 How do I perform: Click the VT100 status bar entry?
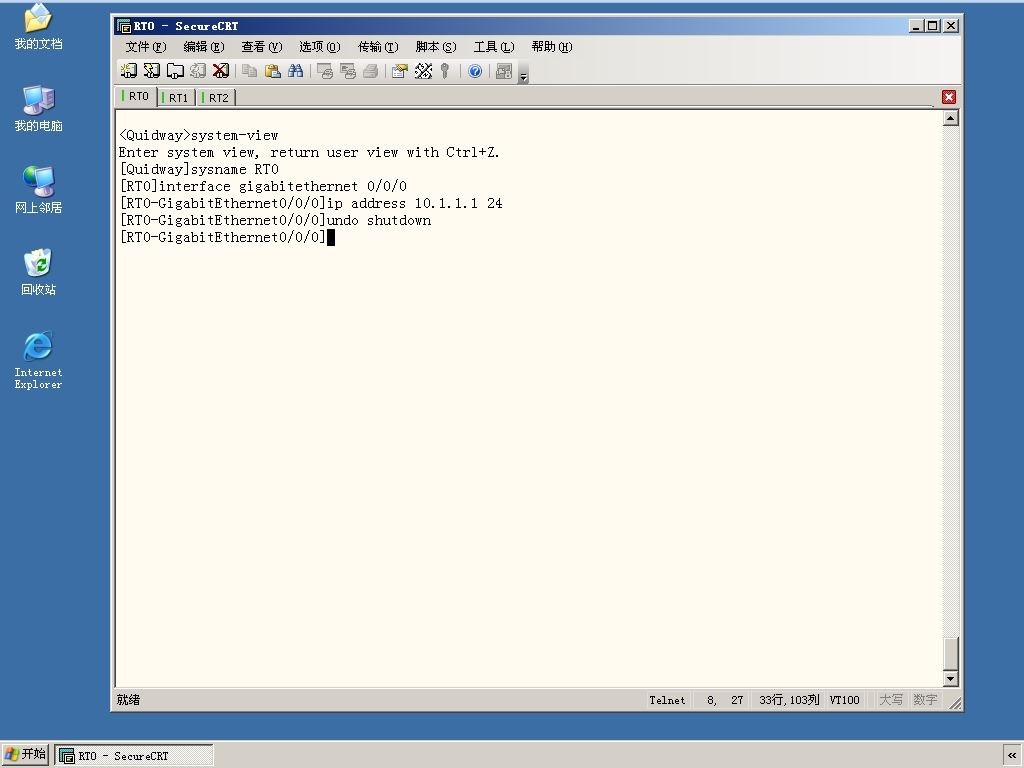(844, 700)
